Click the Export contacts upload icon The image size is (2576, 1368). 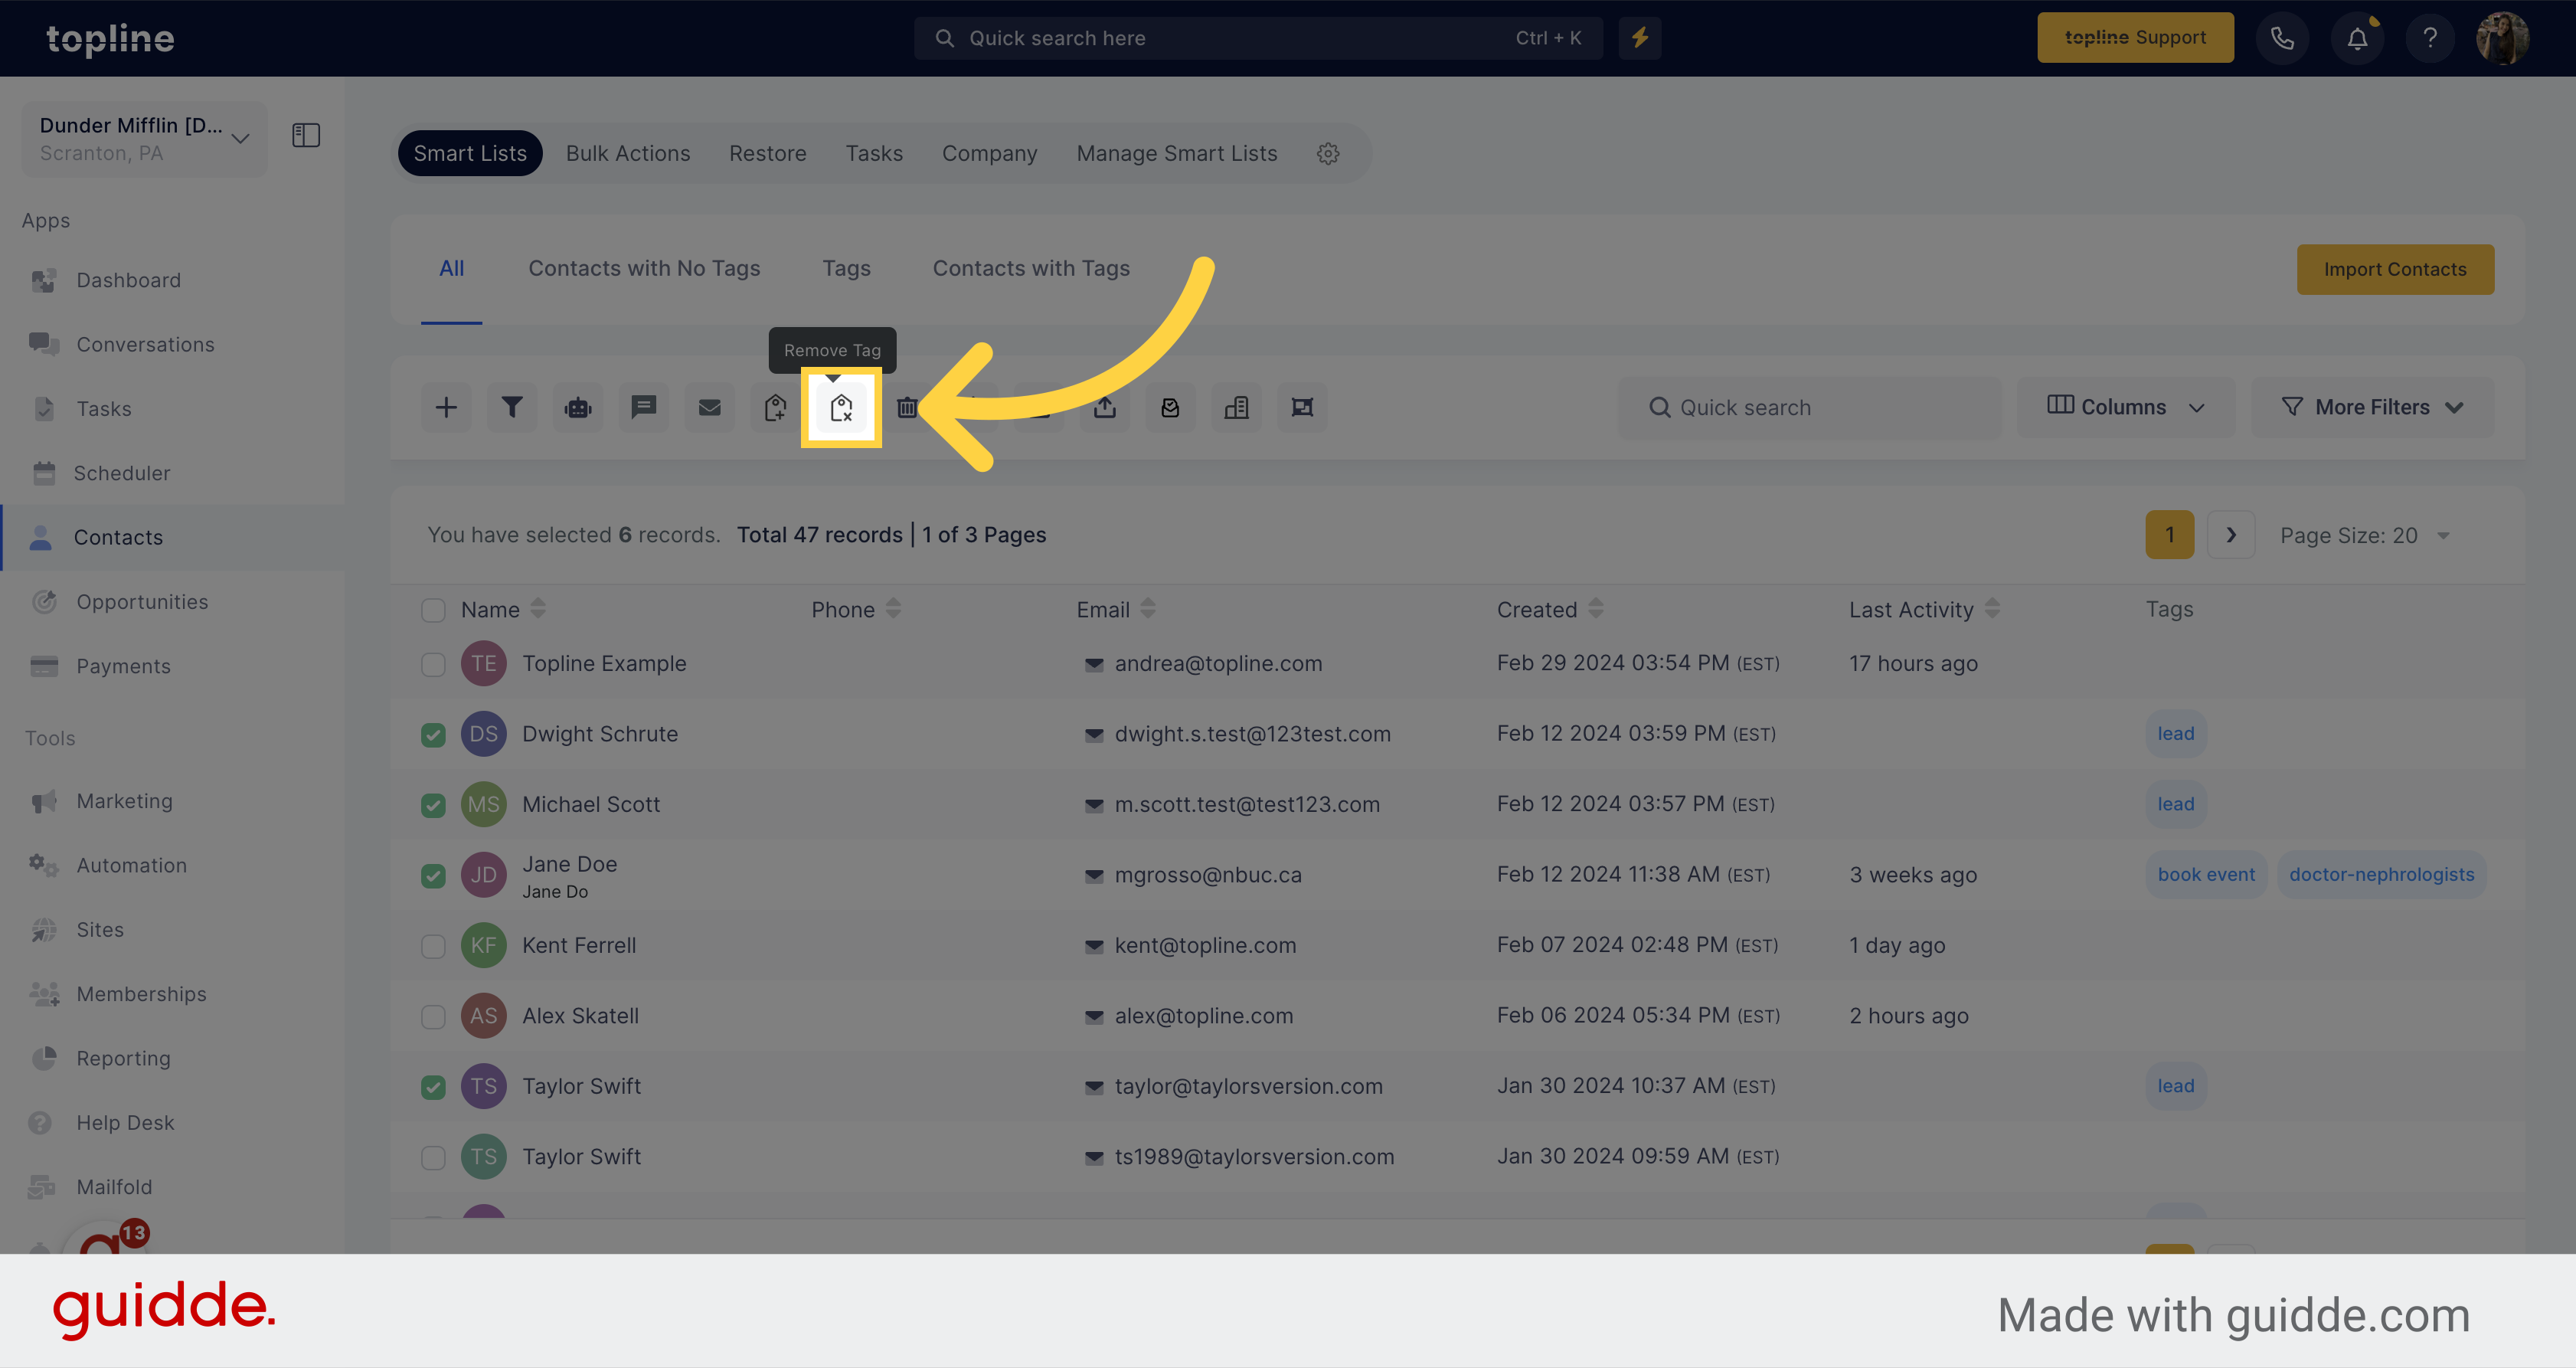pyautogui.click(x=1105, y=408)
